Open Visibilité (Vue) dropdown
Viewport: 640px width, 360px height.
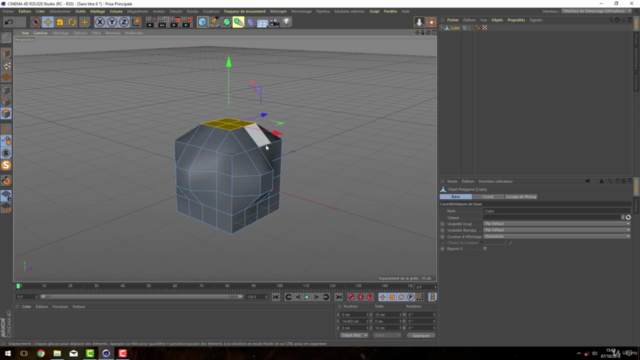[557, 224]
